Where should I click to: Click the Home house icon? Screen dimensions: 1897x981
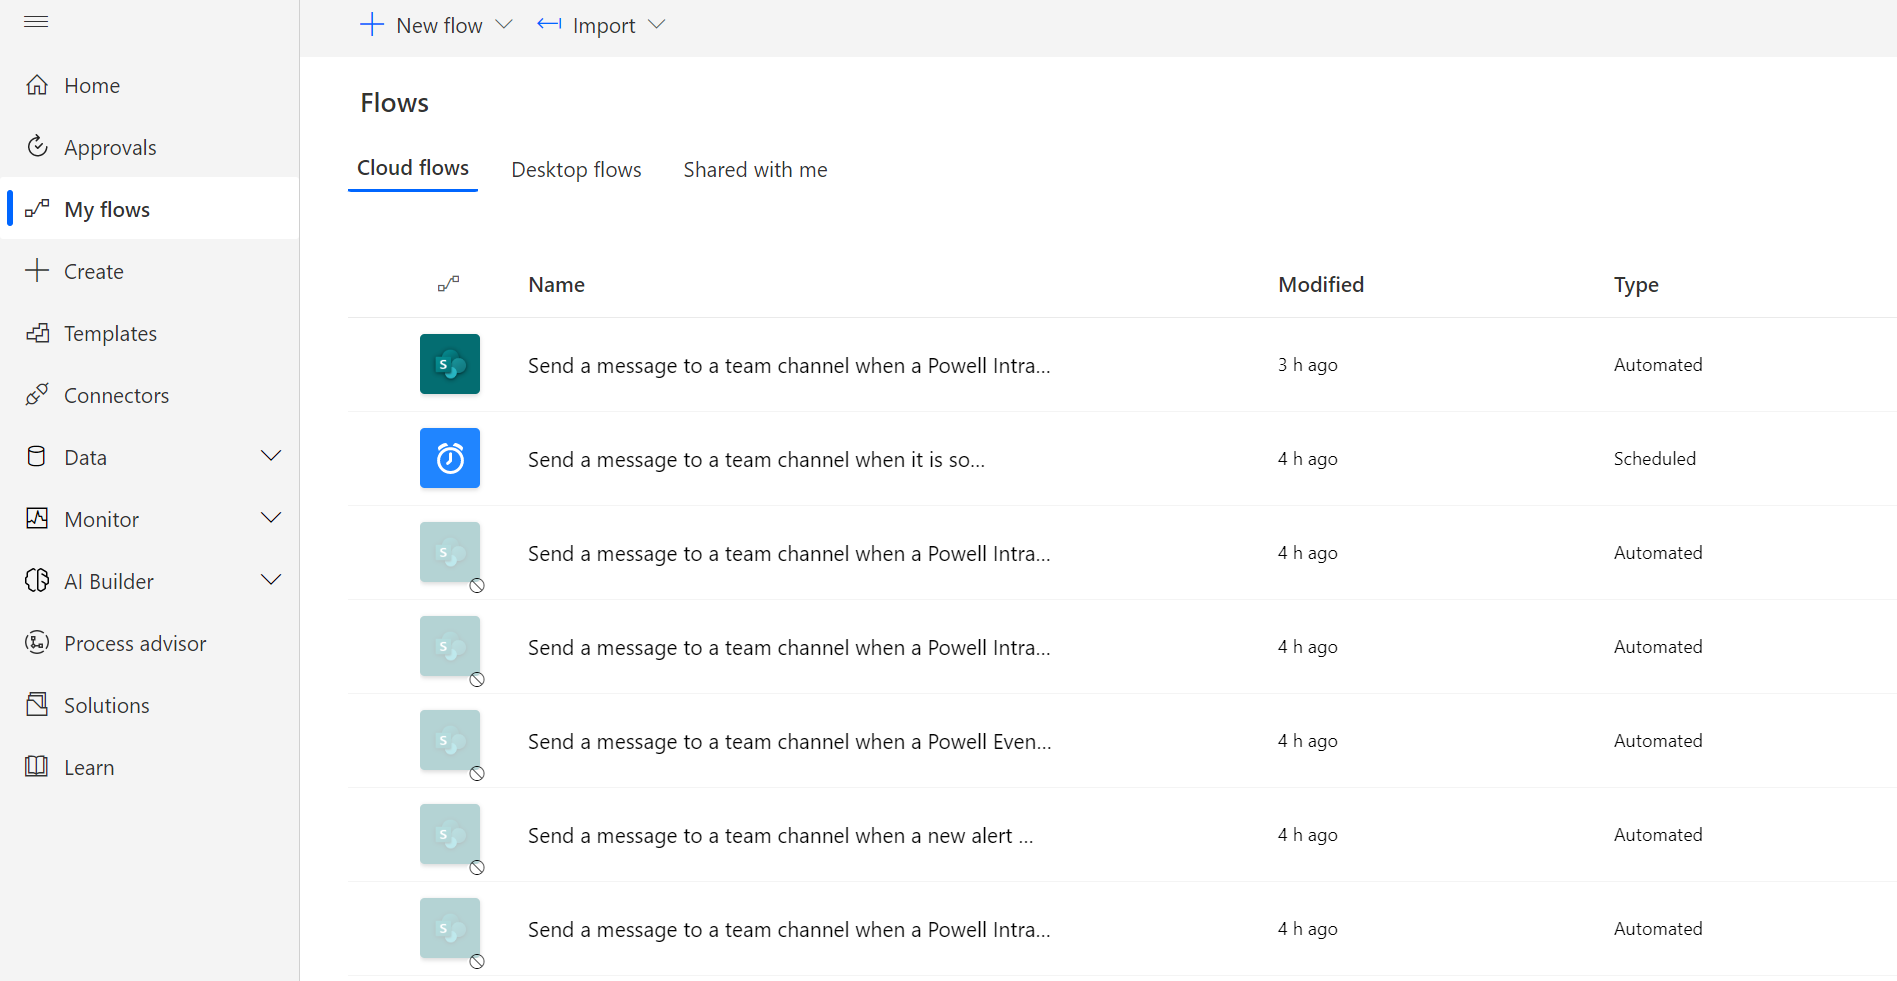tap(37, 85)
